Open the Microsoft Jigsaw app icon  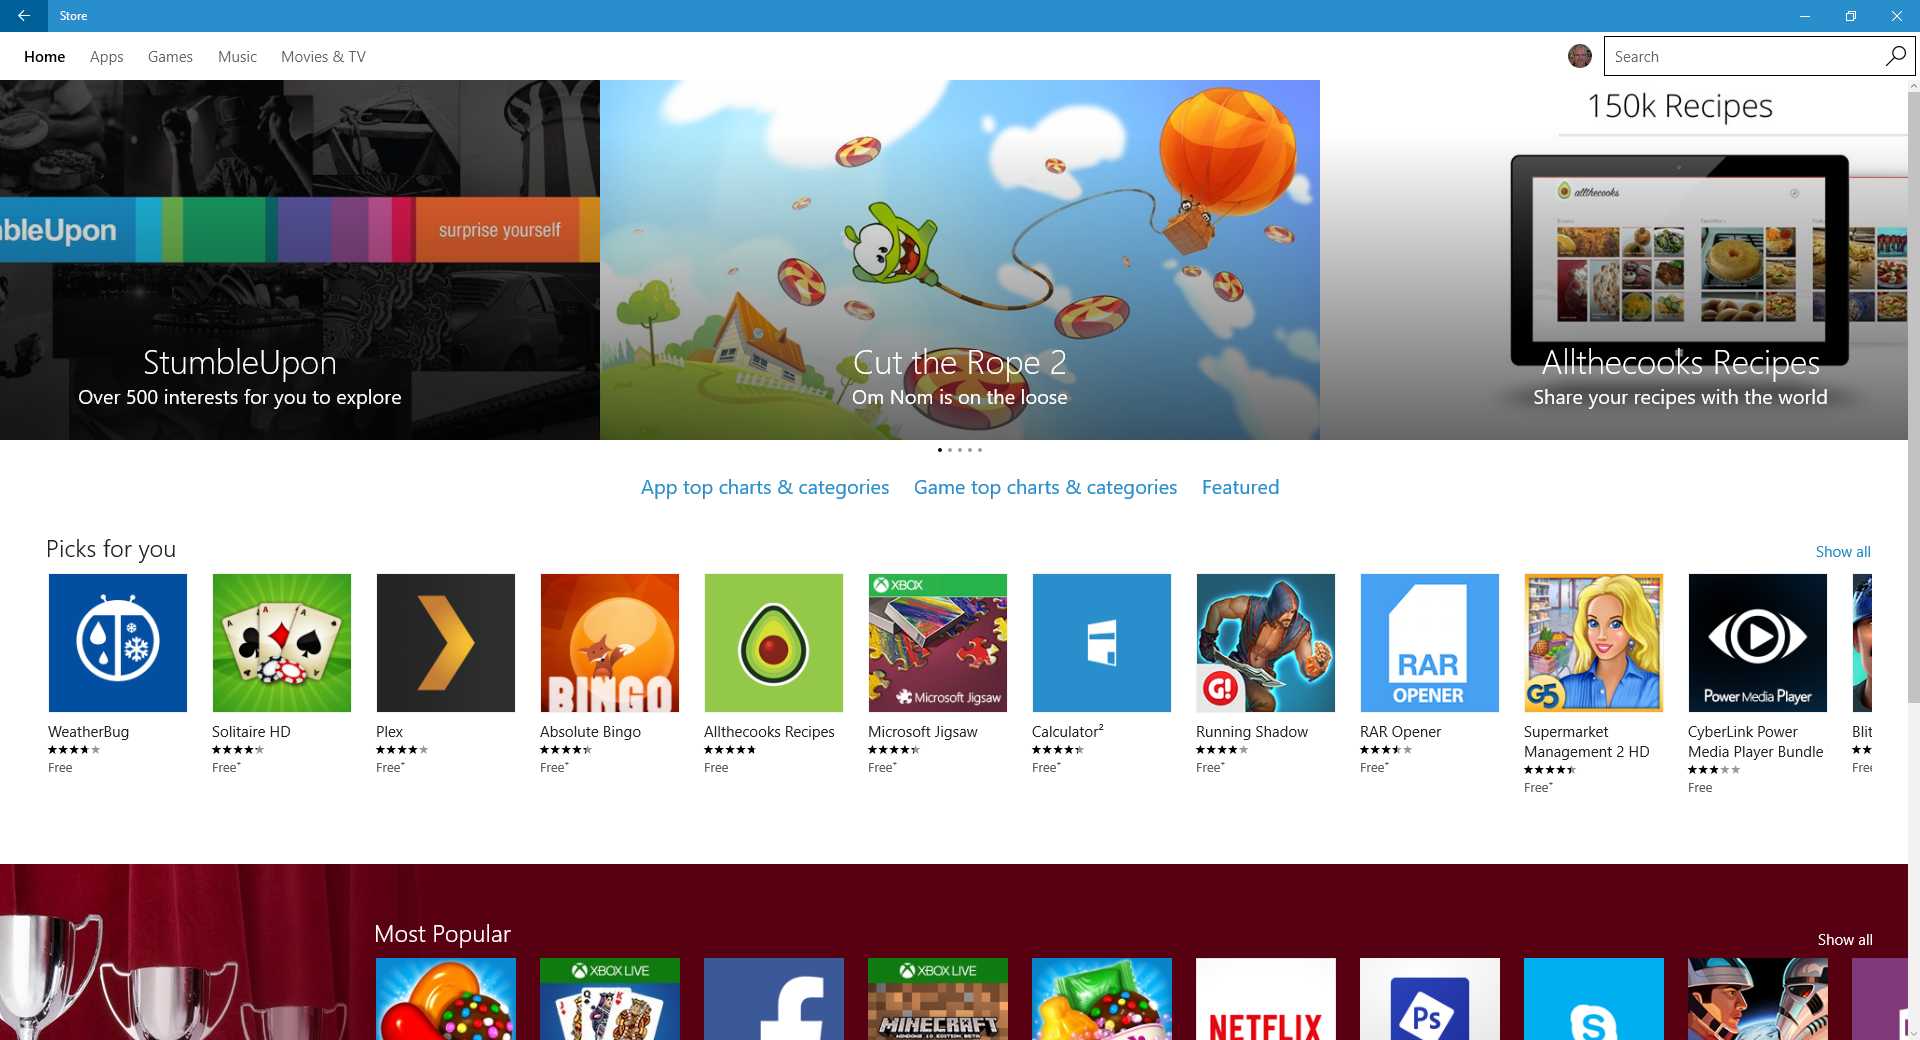click(938, 643)
